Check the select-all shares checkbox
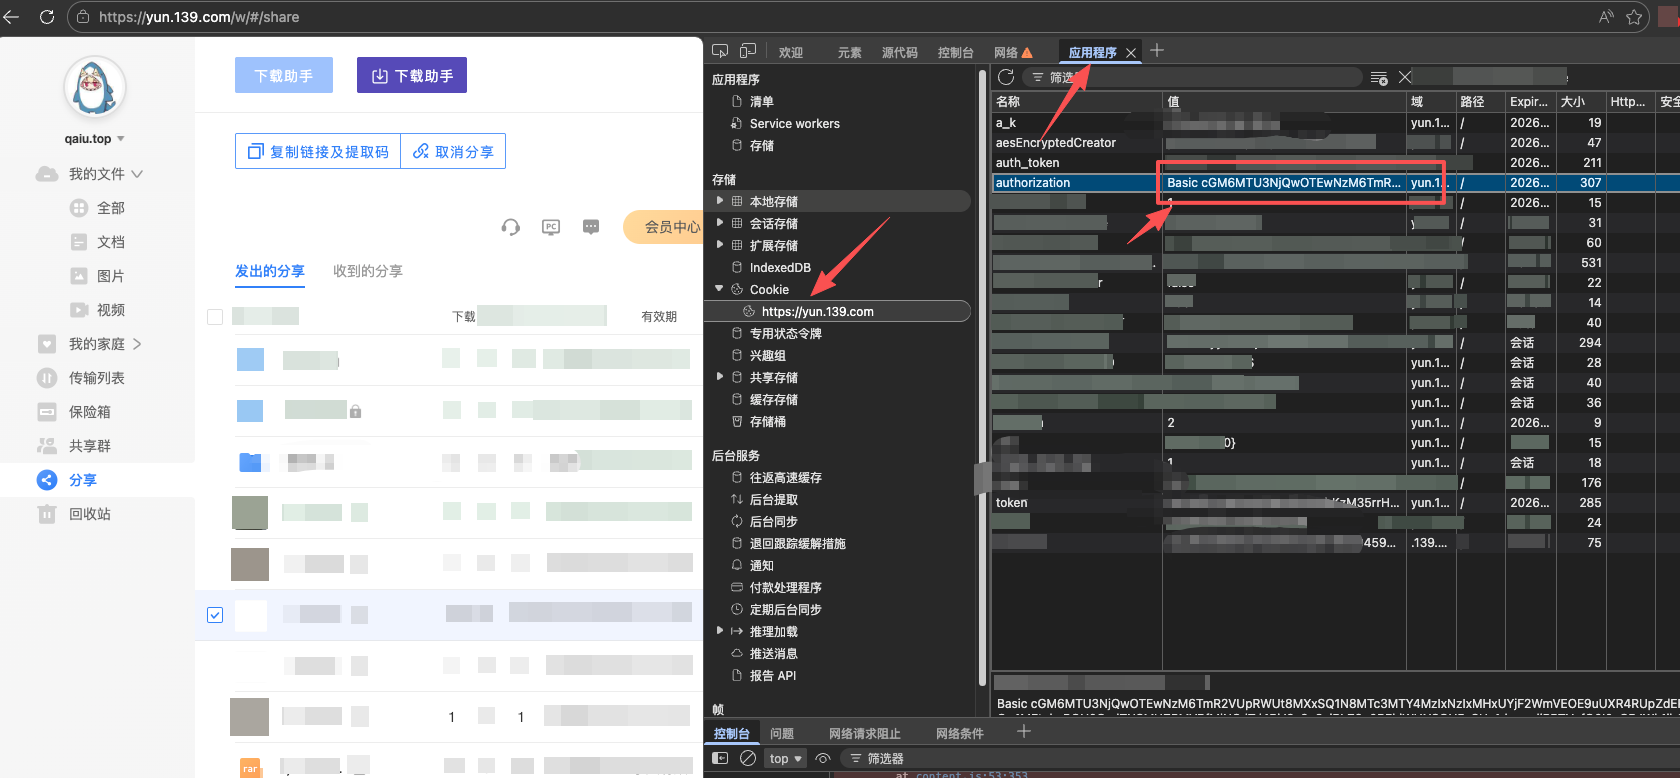The width and height of the screenshot is (1680, 778). (215, 317)
